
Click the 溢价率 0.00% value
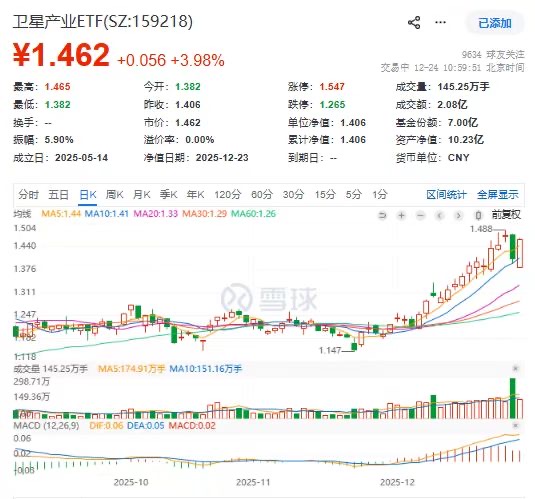coord(200,140)
